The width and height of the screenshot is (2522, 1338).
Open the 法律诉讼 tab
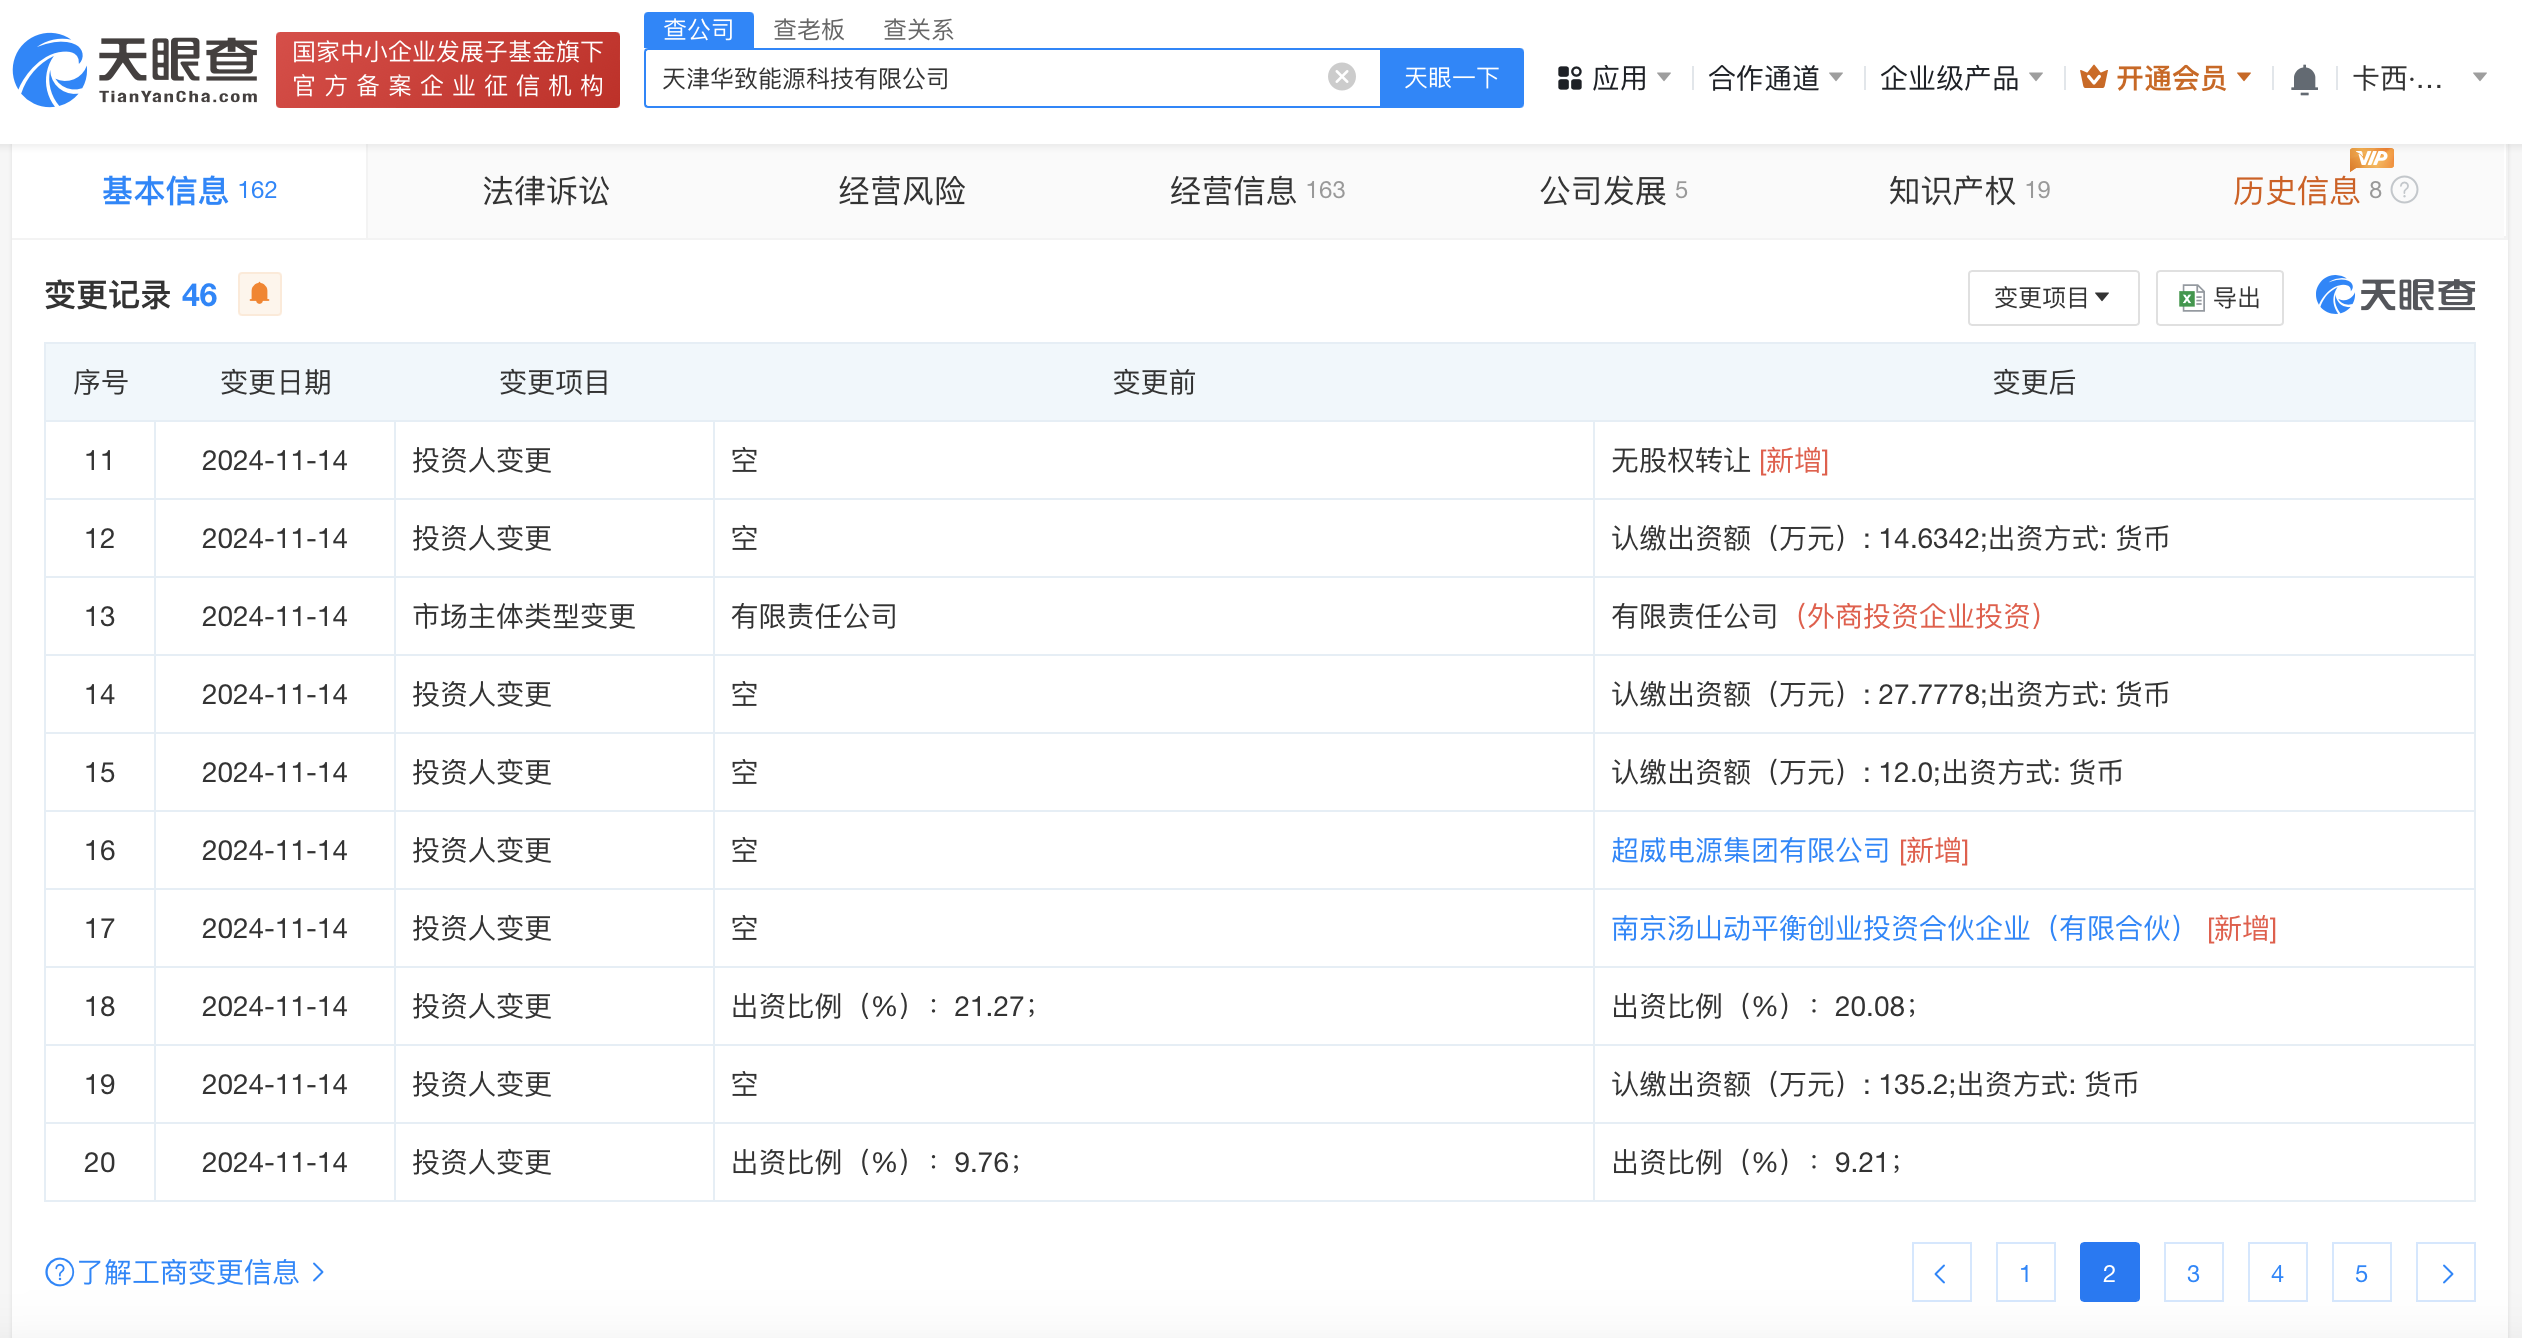544,191
